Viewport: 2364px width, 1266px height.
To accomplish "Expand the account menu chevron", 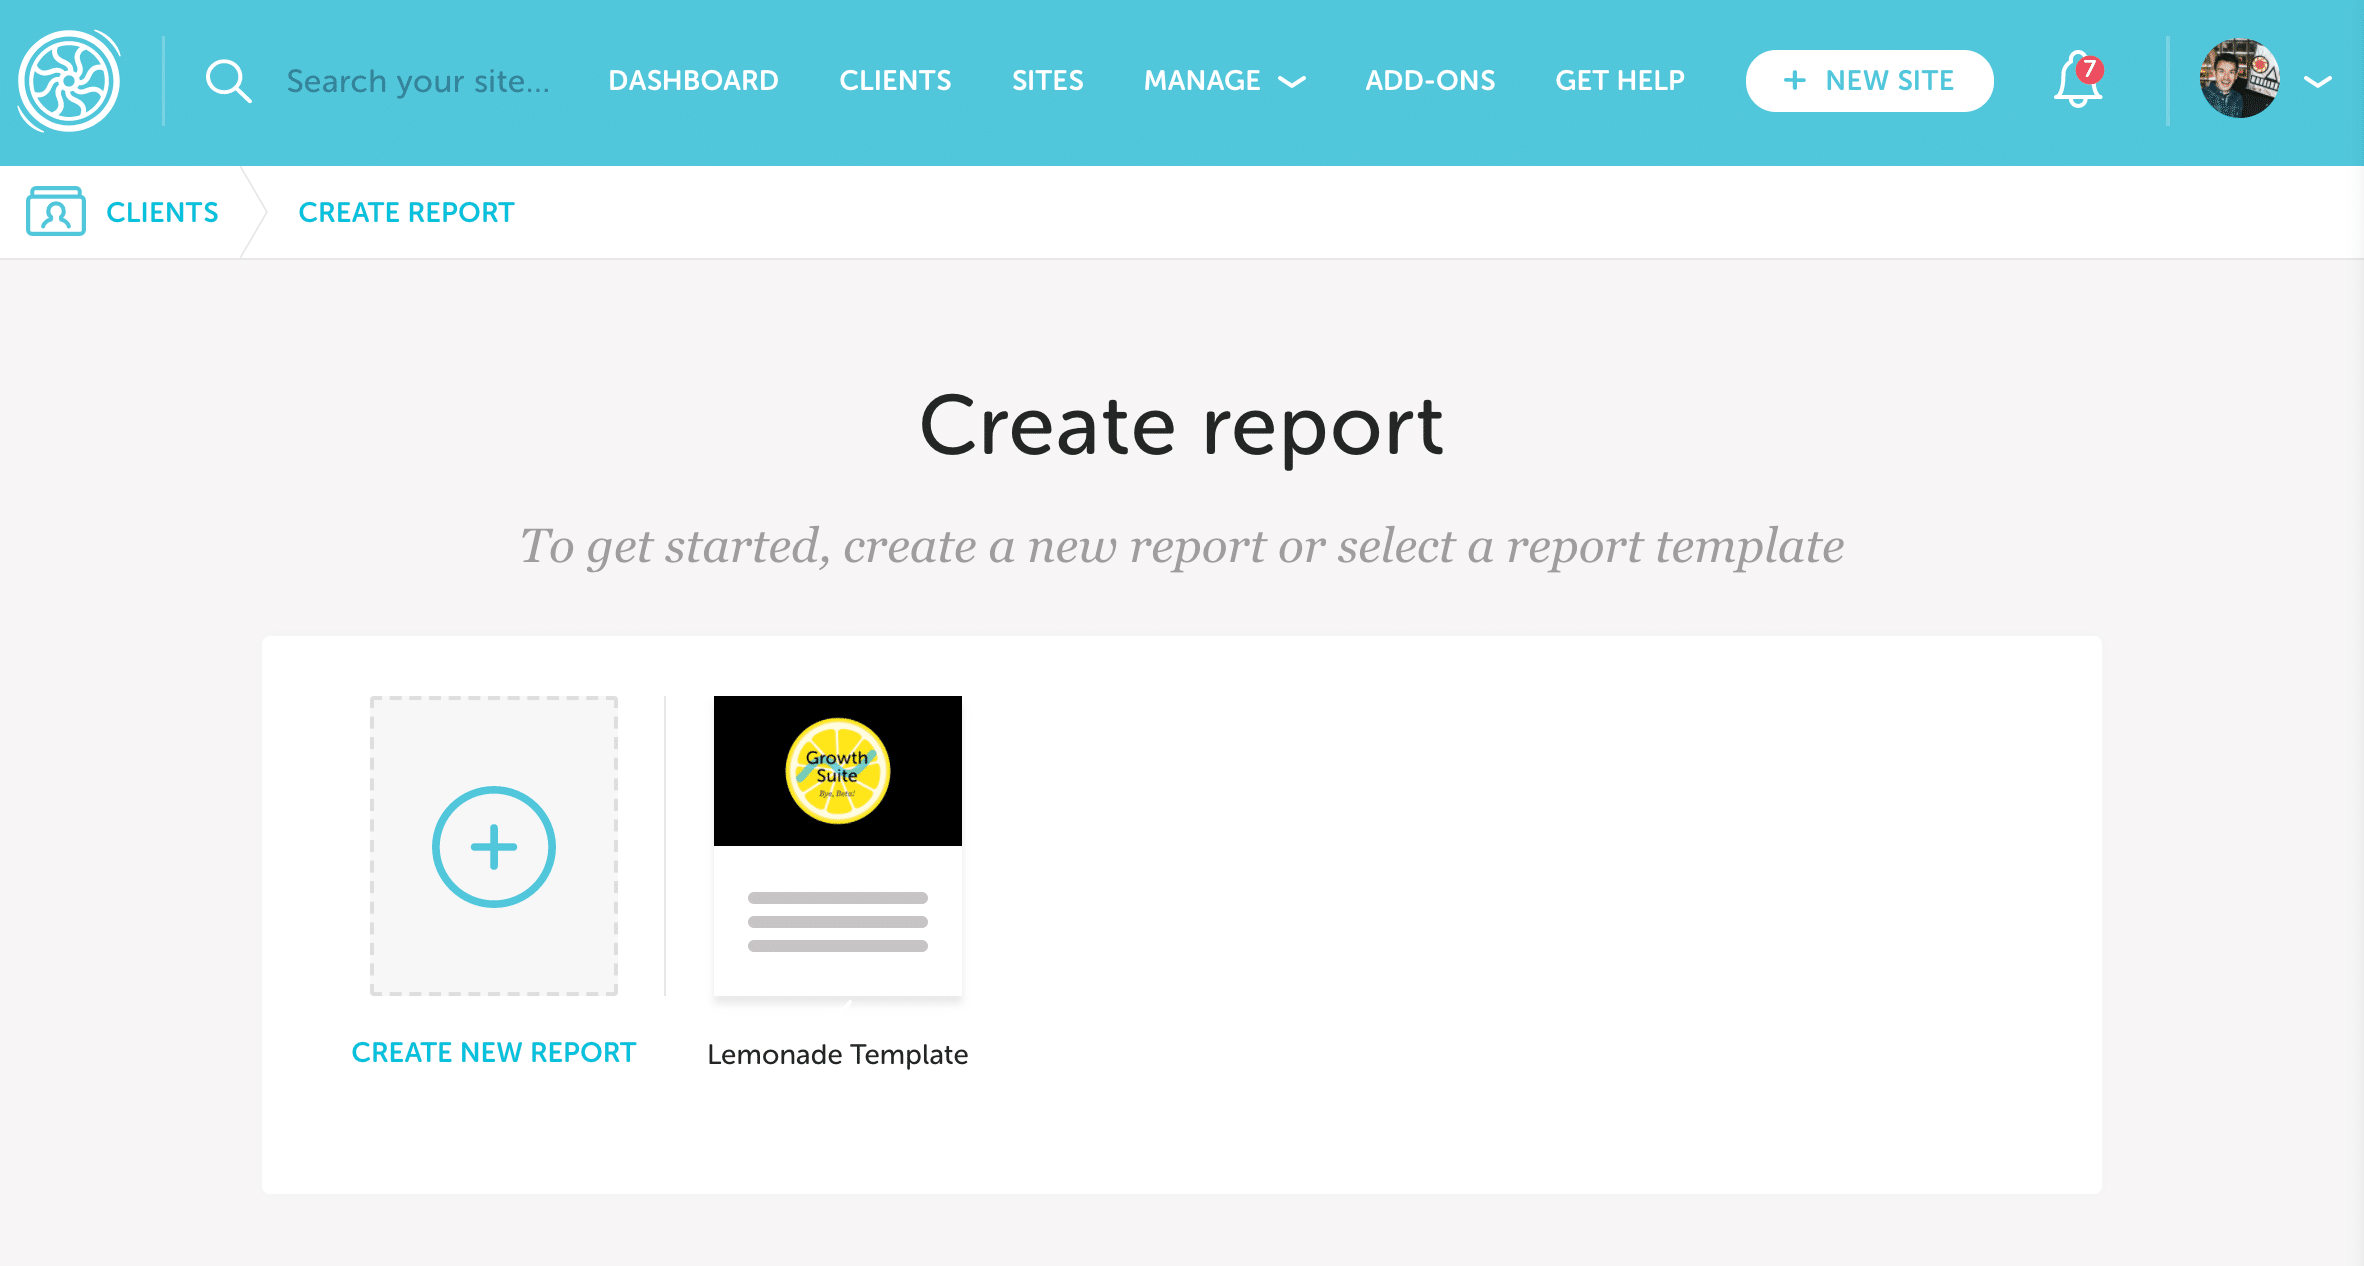I will 2318,82.
